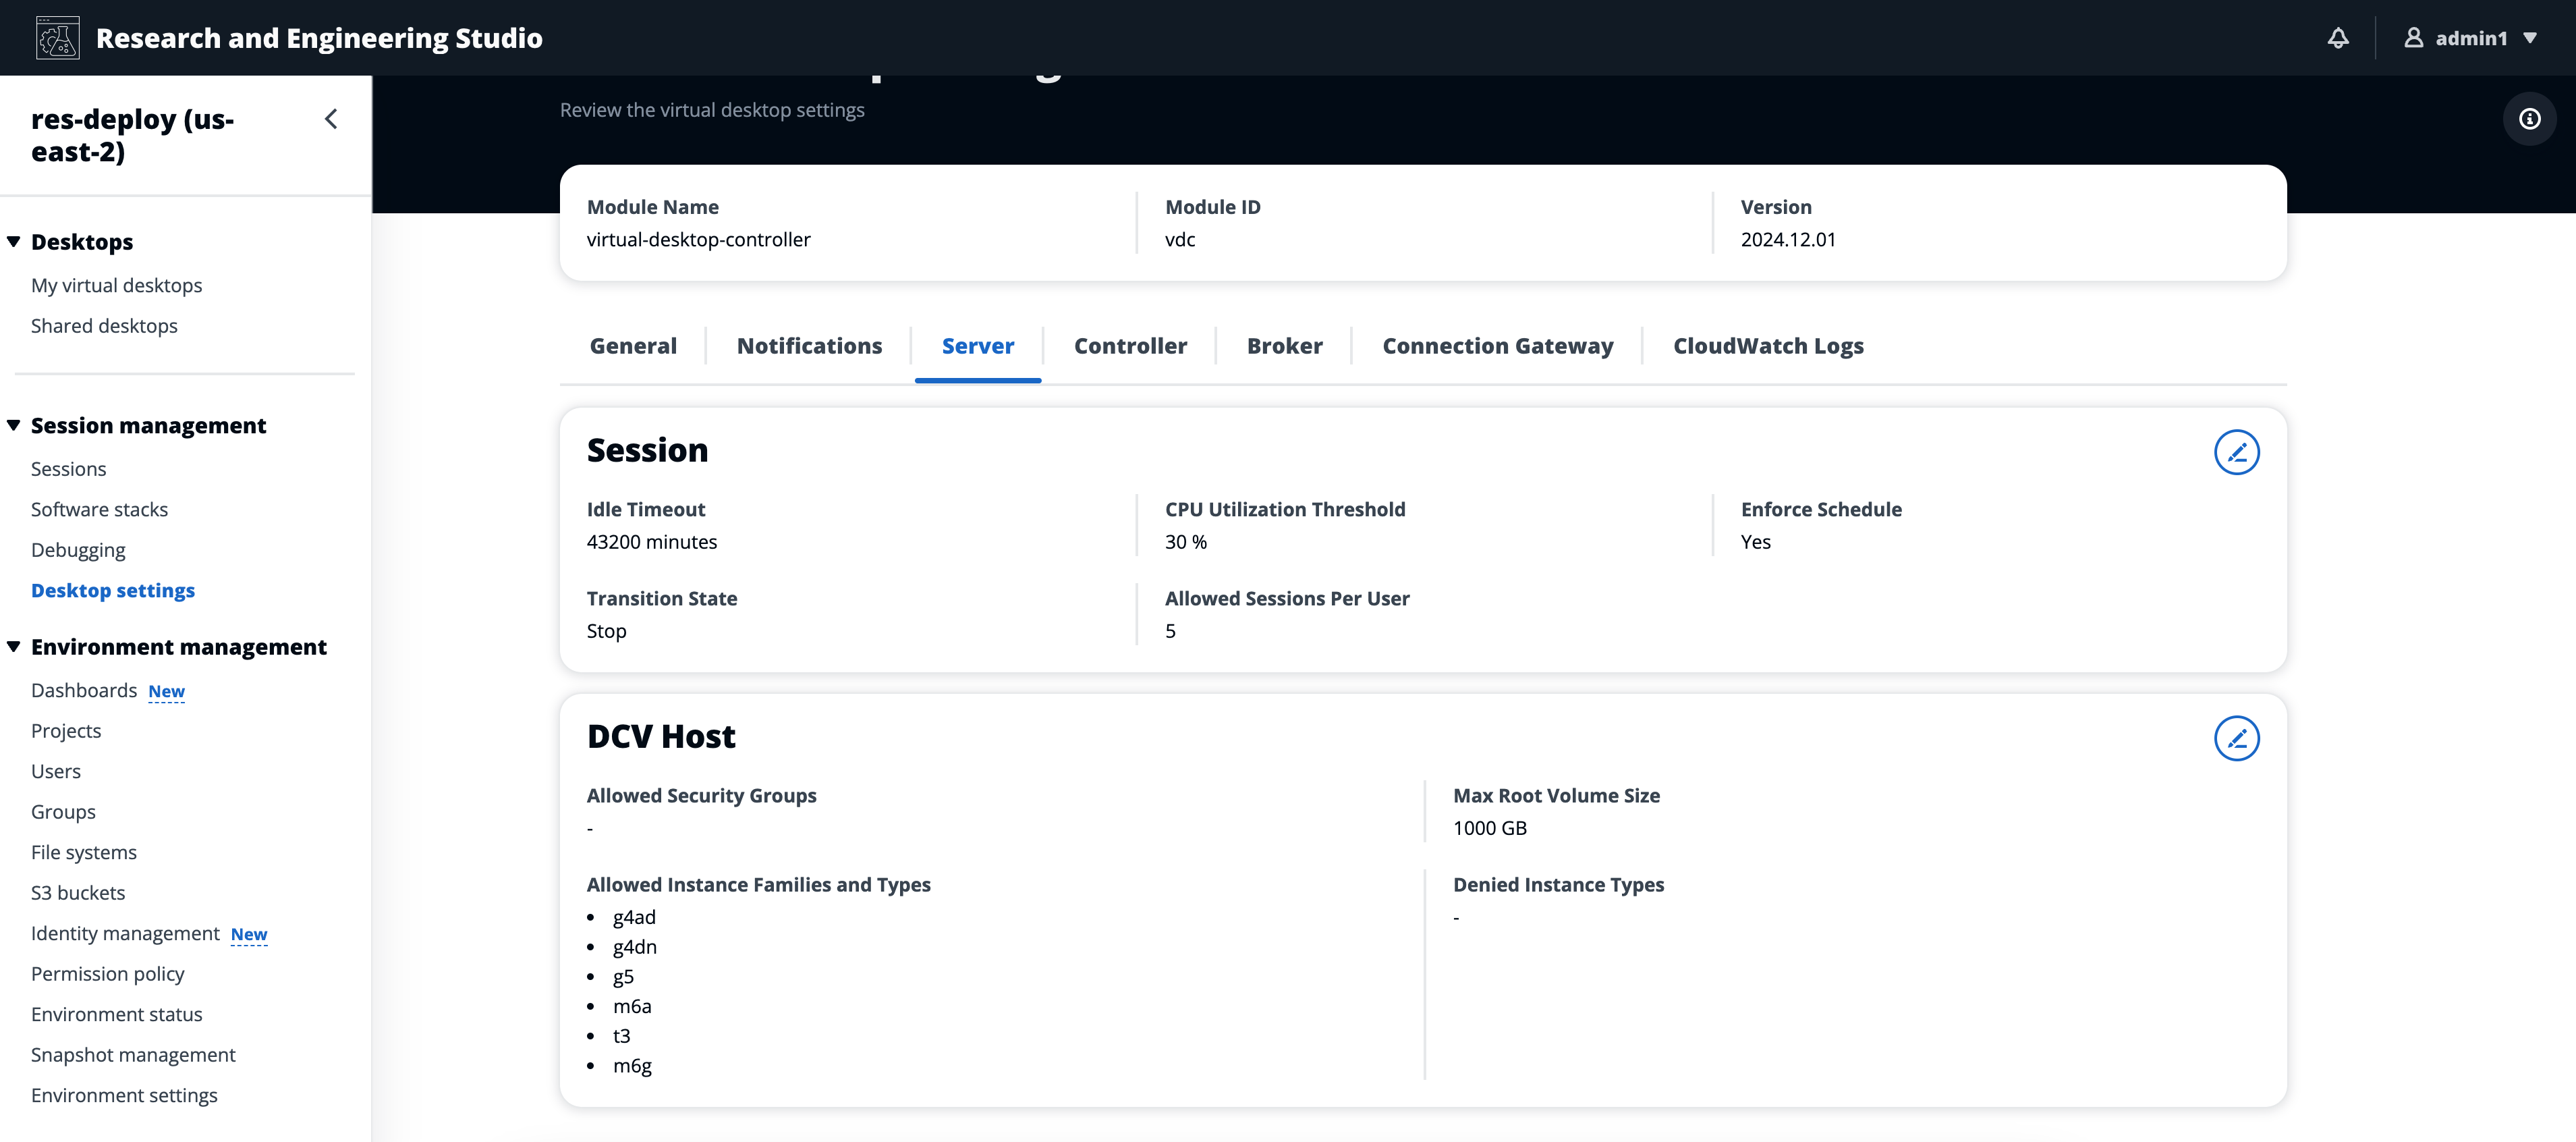Click the admin1 user account icon
Viewport: 2576px width, 1142px height.
click(2414, 37)
